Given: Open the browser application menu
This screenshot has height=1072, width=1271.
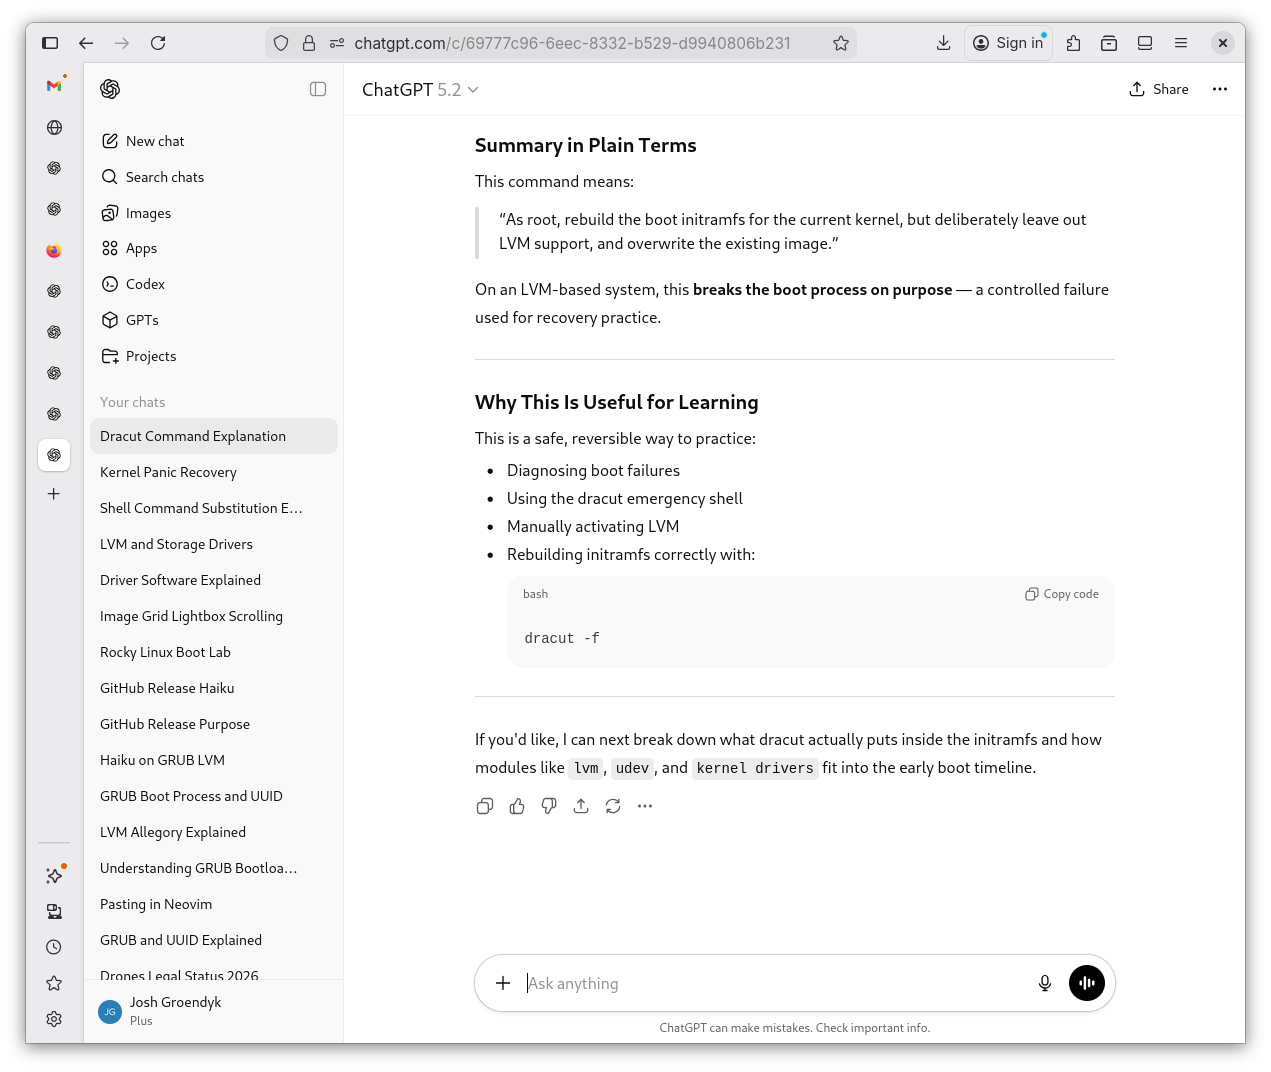Looking at the screenshot, I should [1181, 43].
